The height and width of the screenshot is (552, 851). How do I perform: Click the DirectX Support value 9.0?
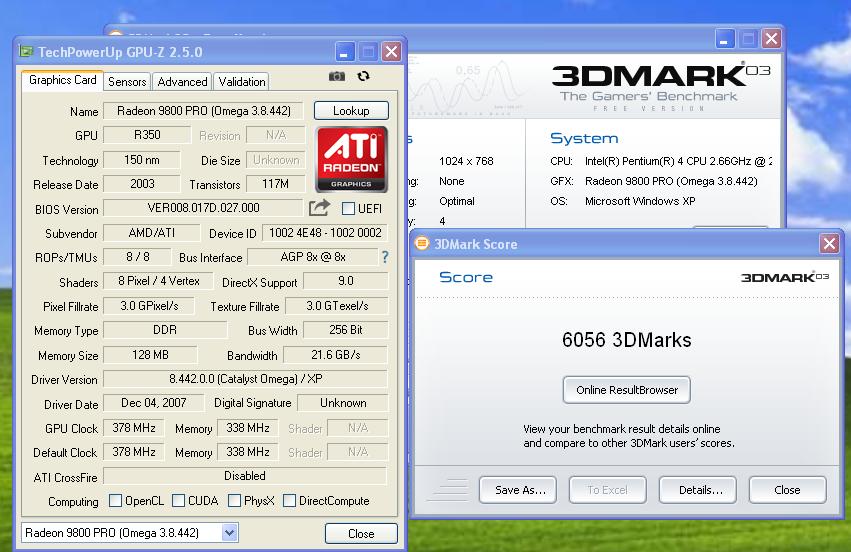pyautogui.click(x=346, y=281)
